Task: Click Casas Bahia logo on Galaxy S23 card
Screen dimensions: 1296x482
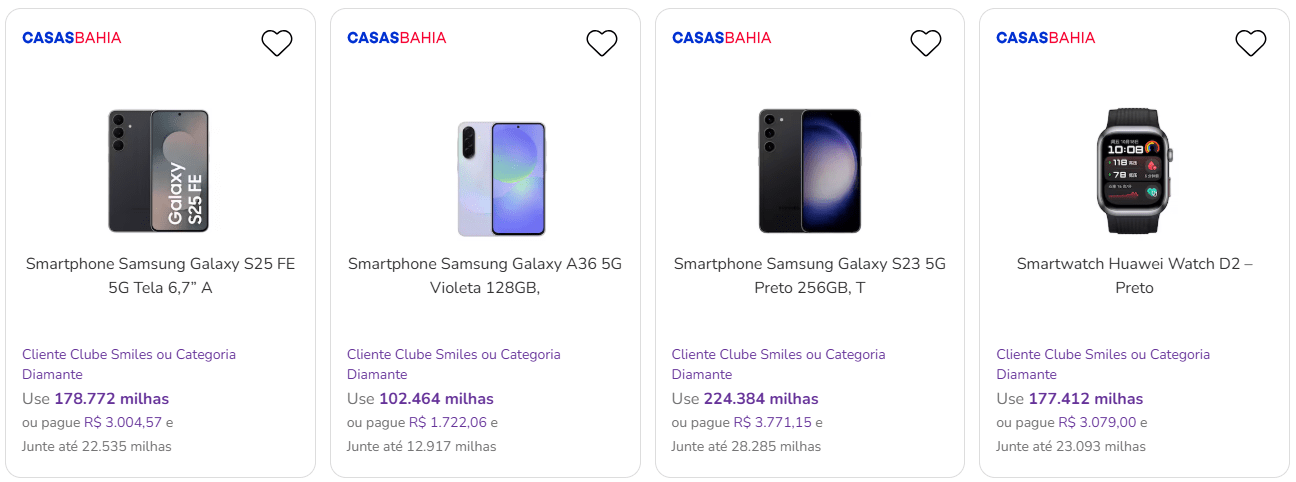Action: pos(722,38)
